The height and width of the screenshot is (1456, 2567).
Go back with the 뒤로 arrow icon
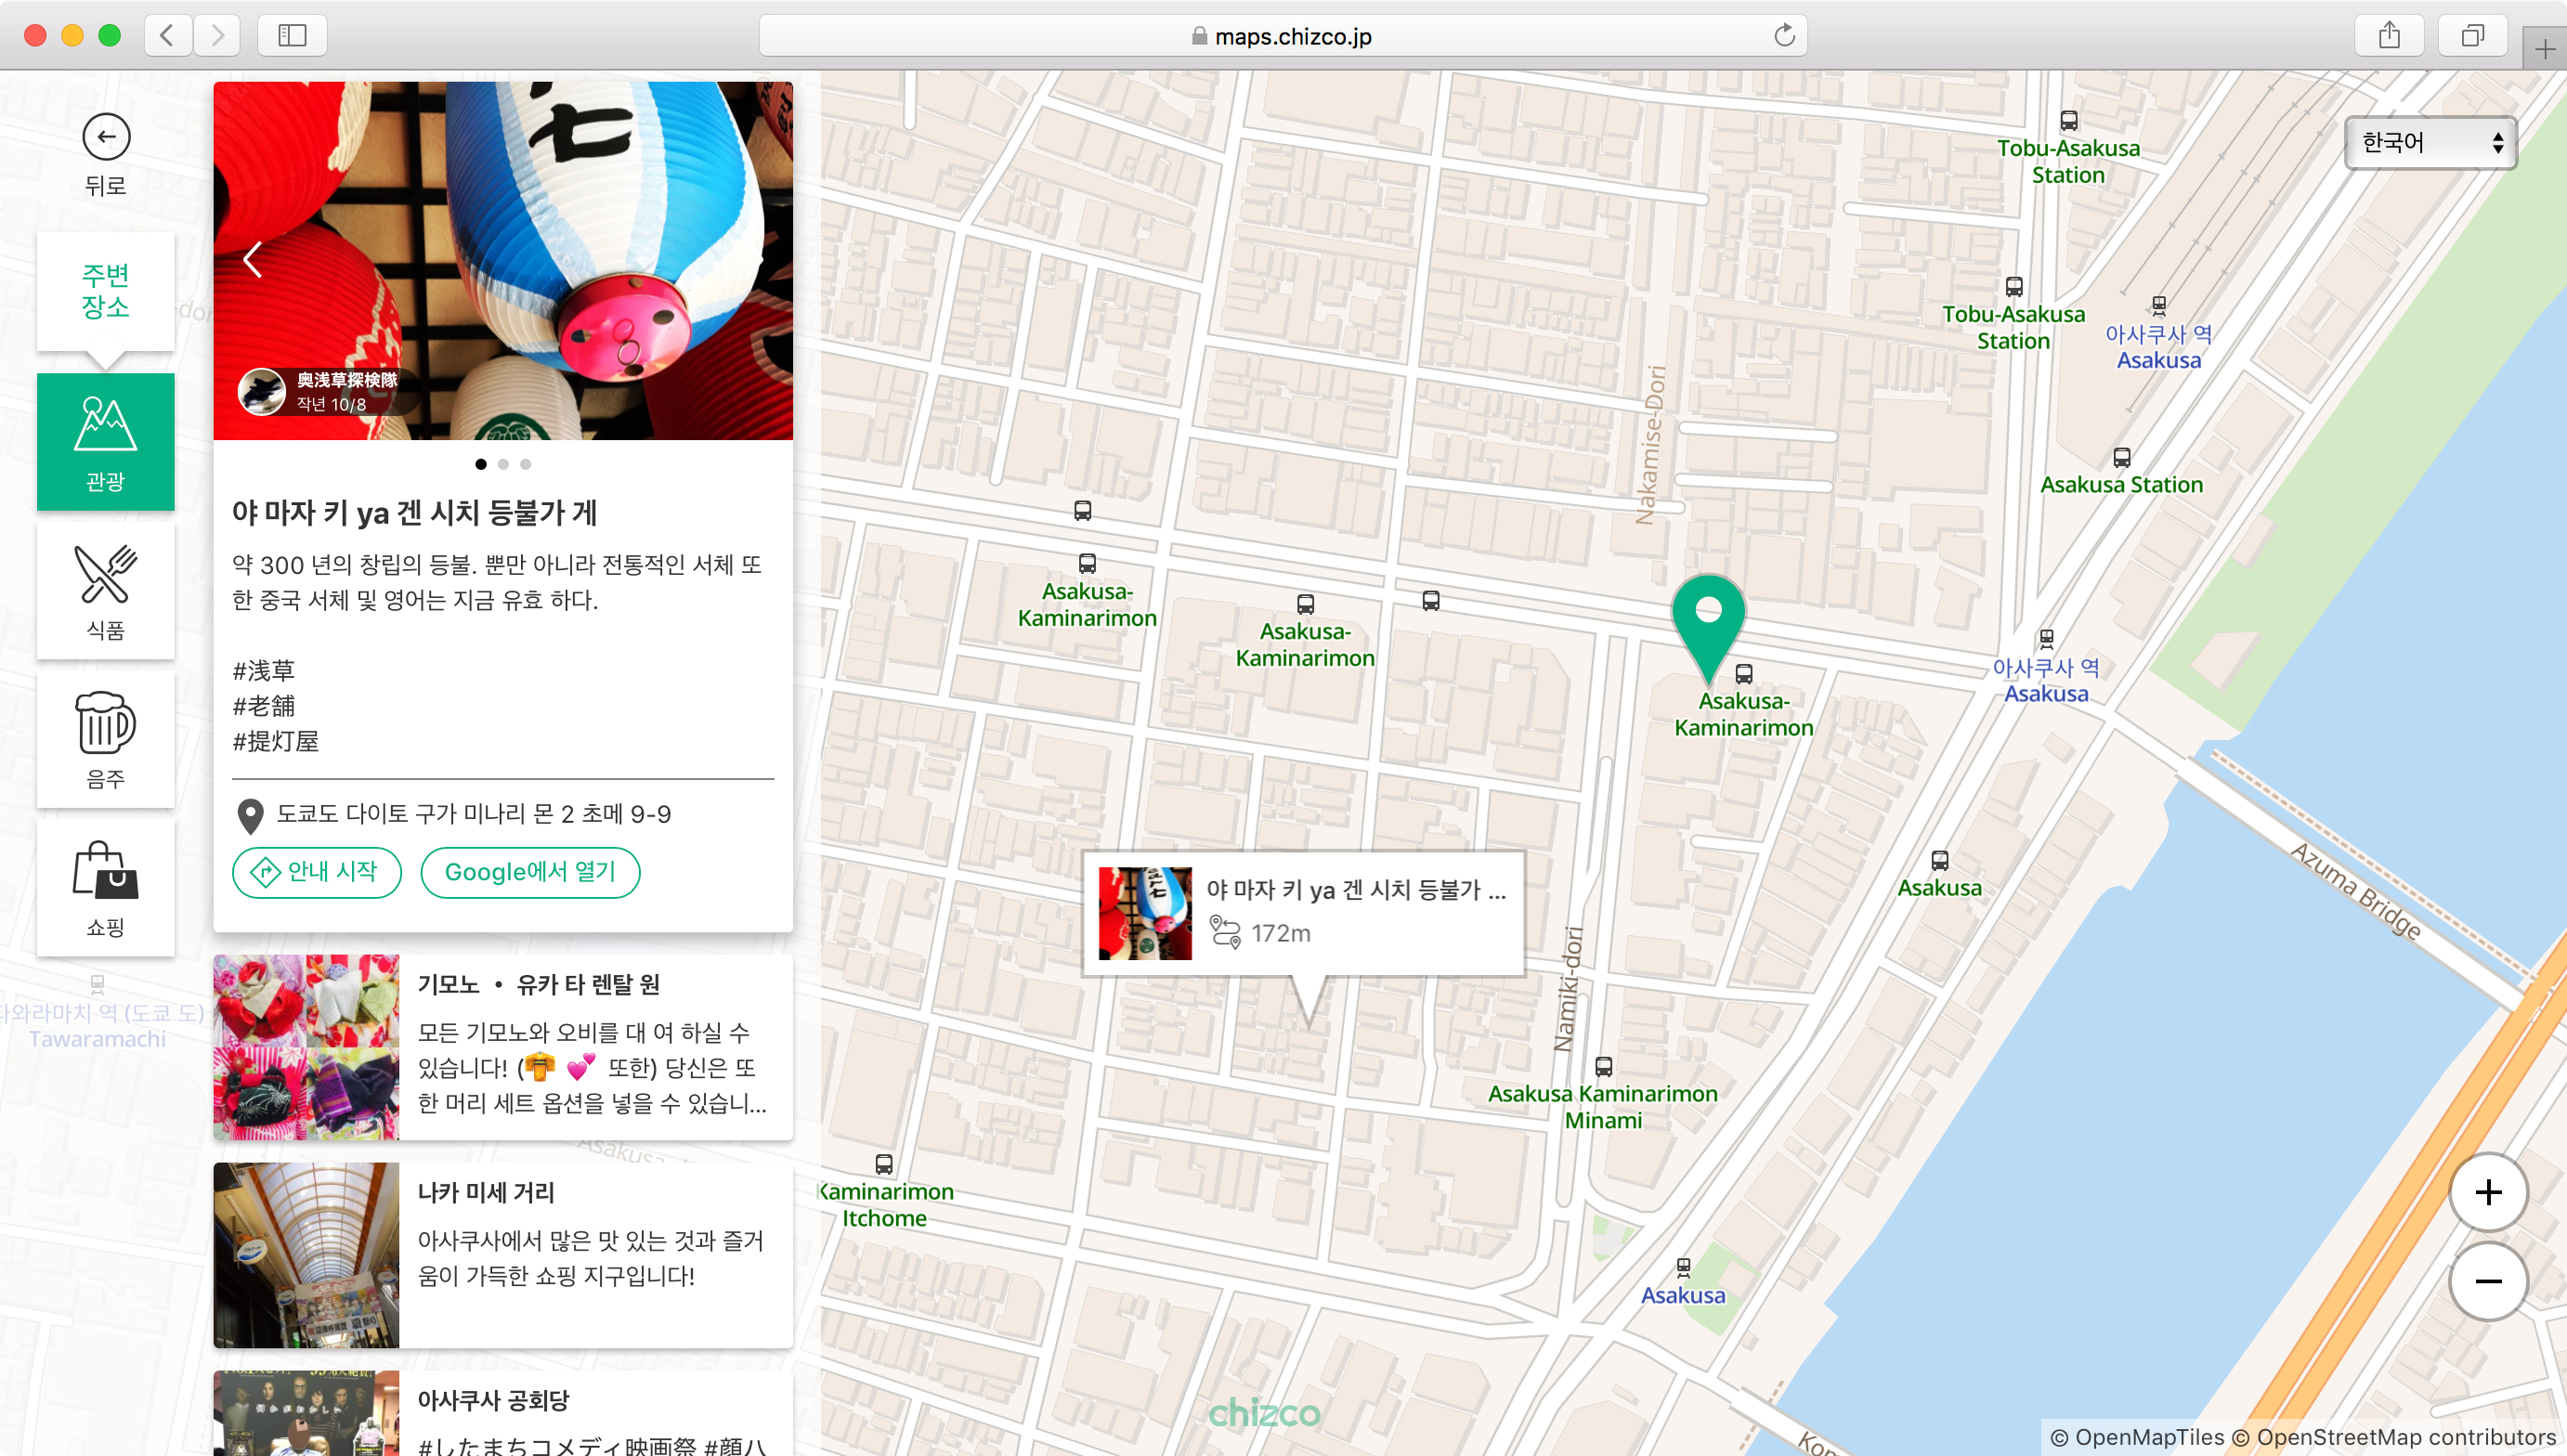[x=105, y=137]
